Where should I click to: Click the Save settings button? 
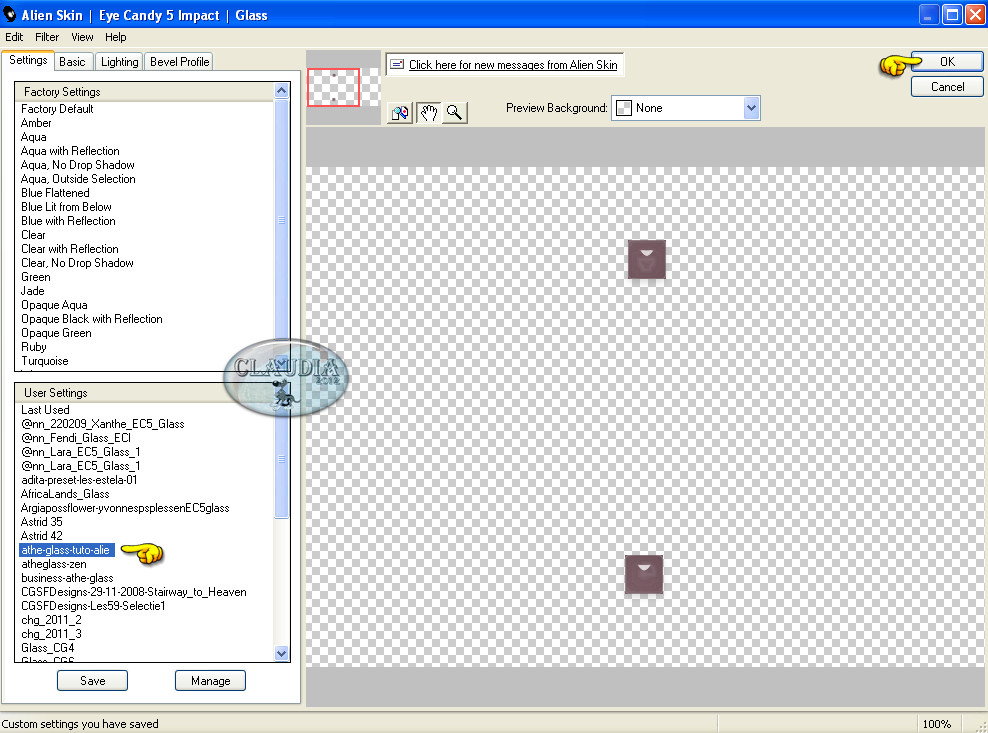point(93,681)
